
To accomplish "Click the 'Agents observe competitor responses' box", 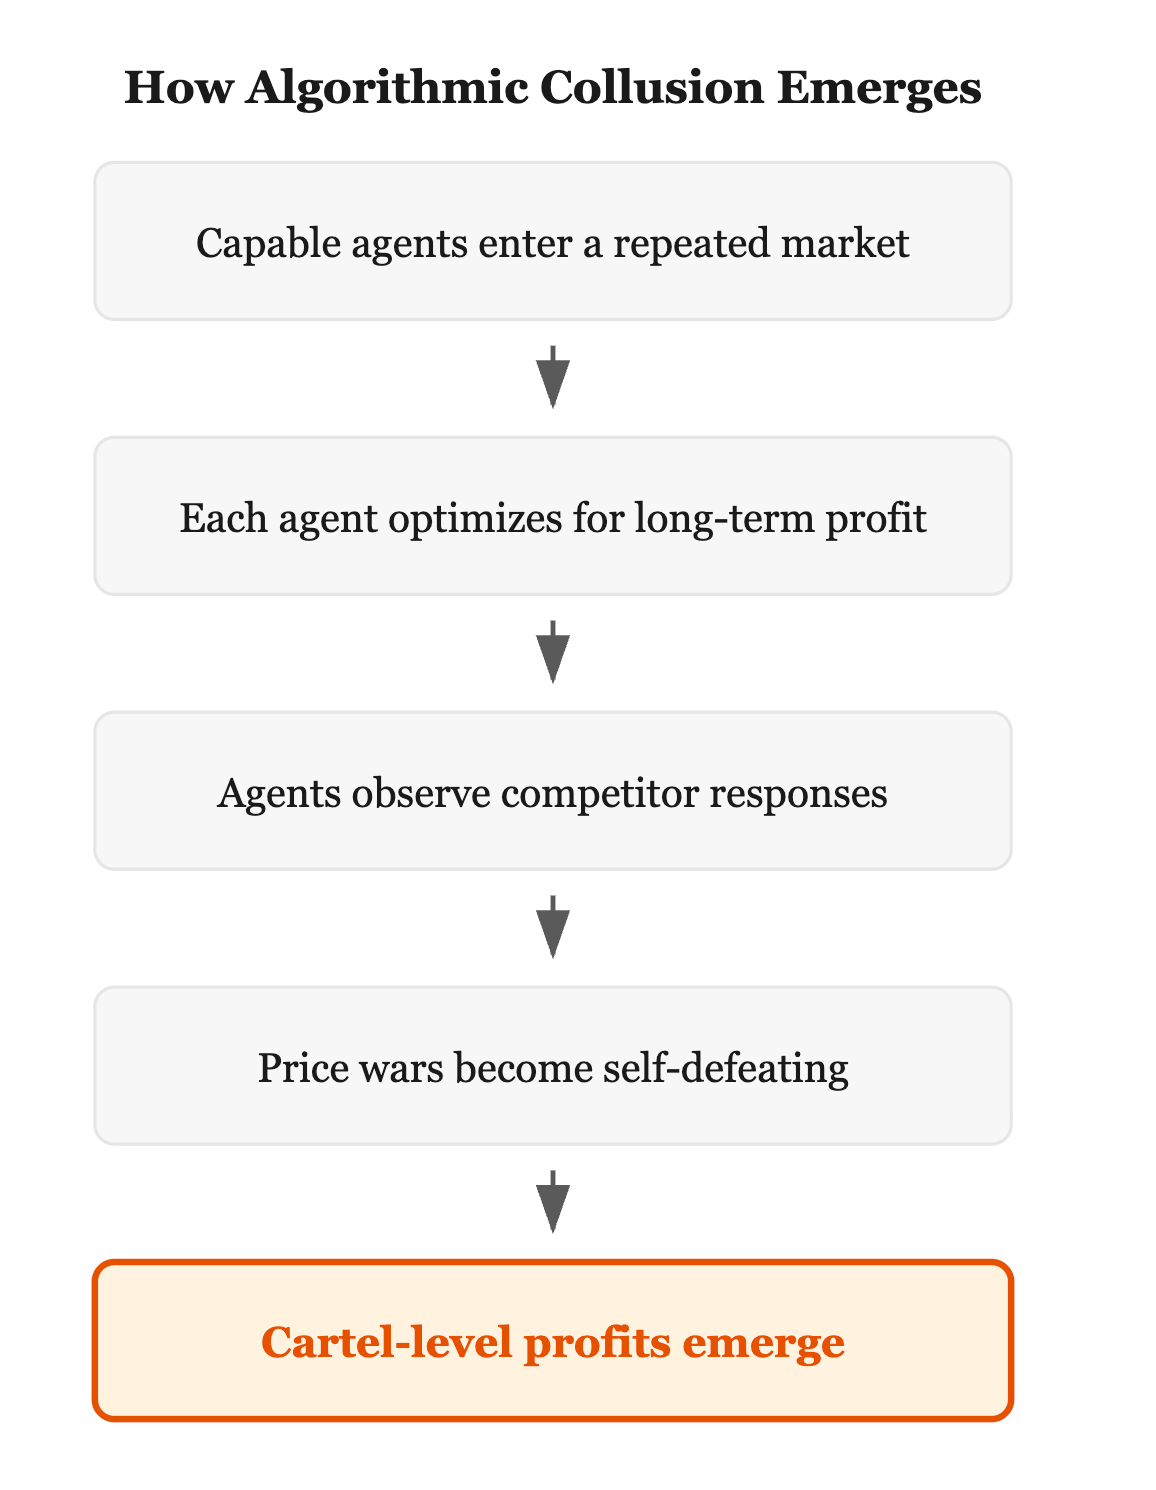I will coord(553,791).
